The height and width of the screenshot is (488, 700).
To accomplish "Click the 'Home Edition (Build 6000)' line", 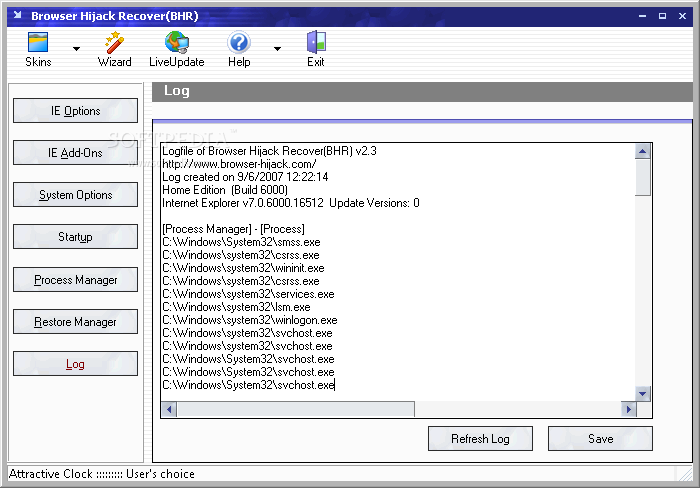I will (x=225, y=190).
